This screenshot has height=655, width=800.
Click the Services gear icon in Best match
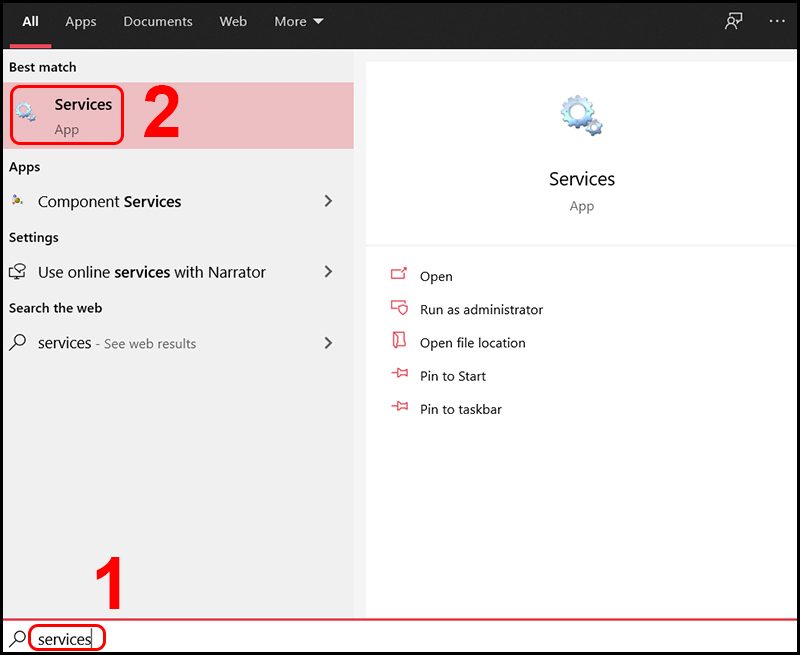click(27, 113)
